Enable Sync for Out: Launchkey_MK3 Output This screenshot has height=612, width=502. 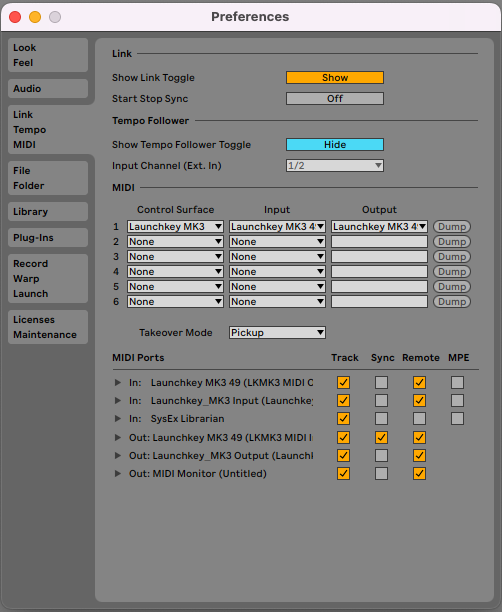point(381,455)
